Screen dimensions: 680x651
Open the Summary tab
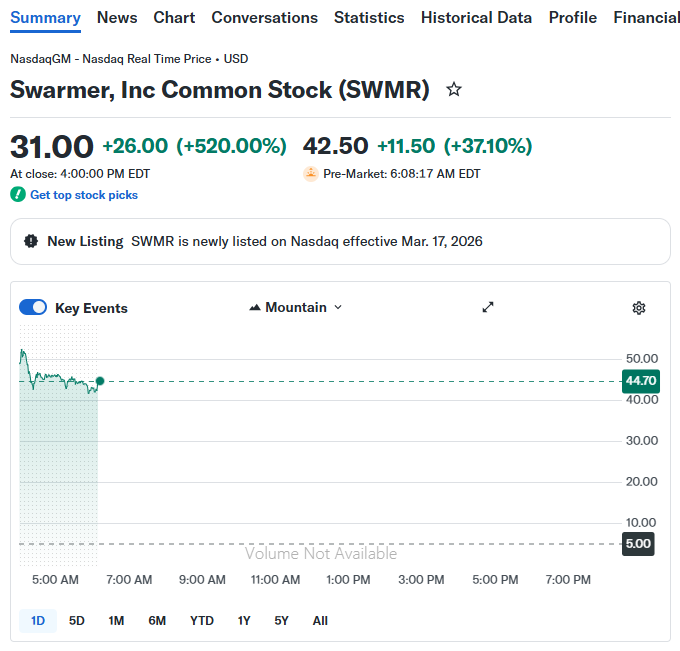coord(46,18)
